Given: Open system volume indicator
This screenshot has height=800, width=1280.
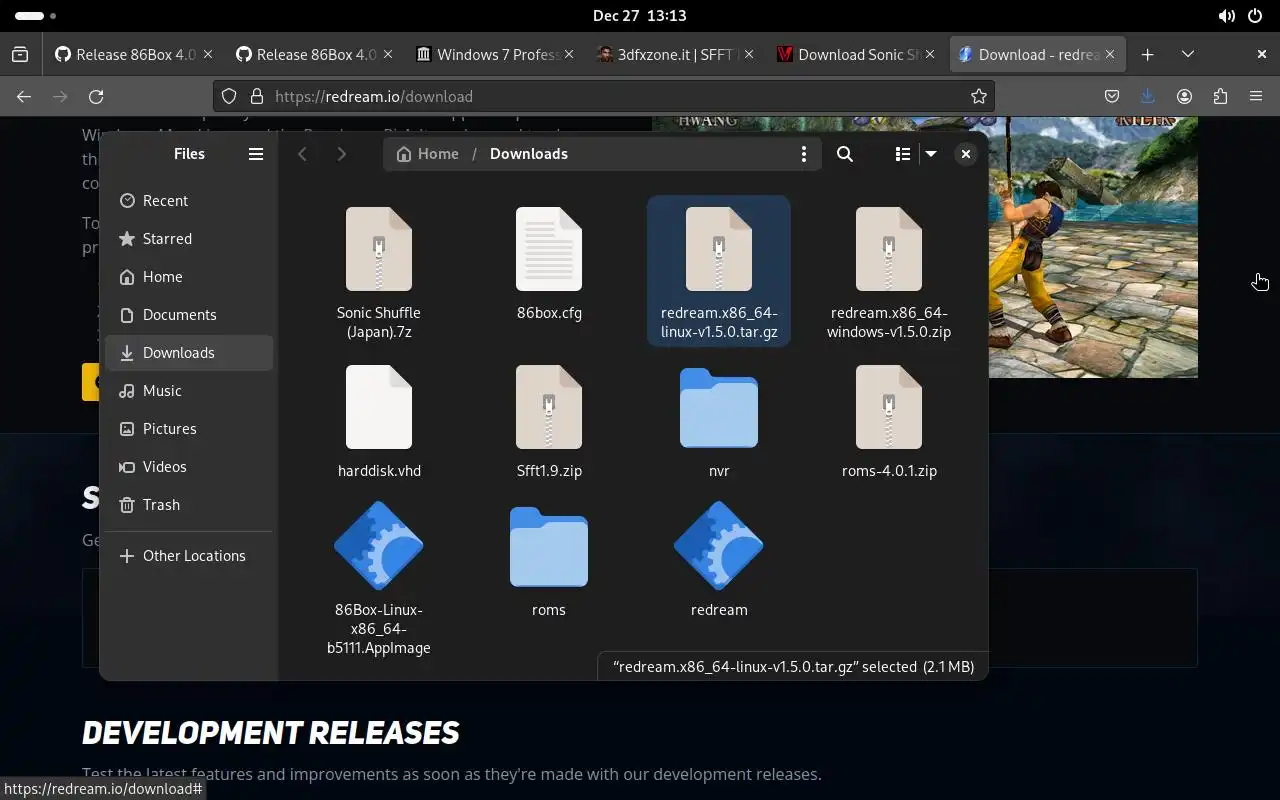Looking at the screenshot, I should [x=1227, y=16].
